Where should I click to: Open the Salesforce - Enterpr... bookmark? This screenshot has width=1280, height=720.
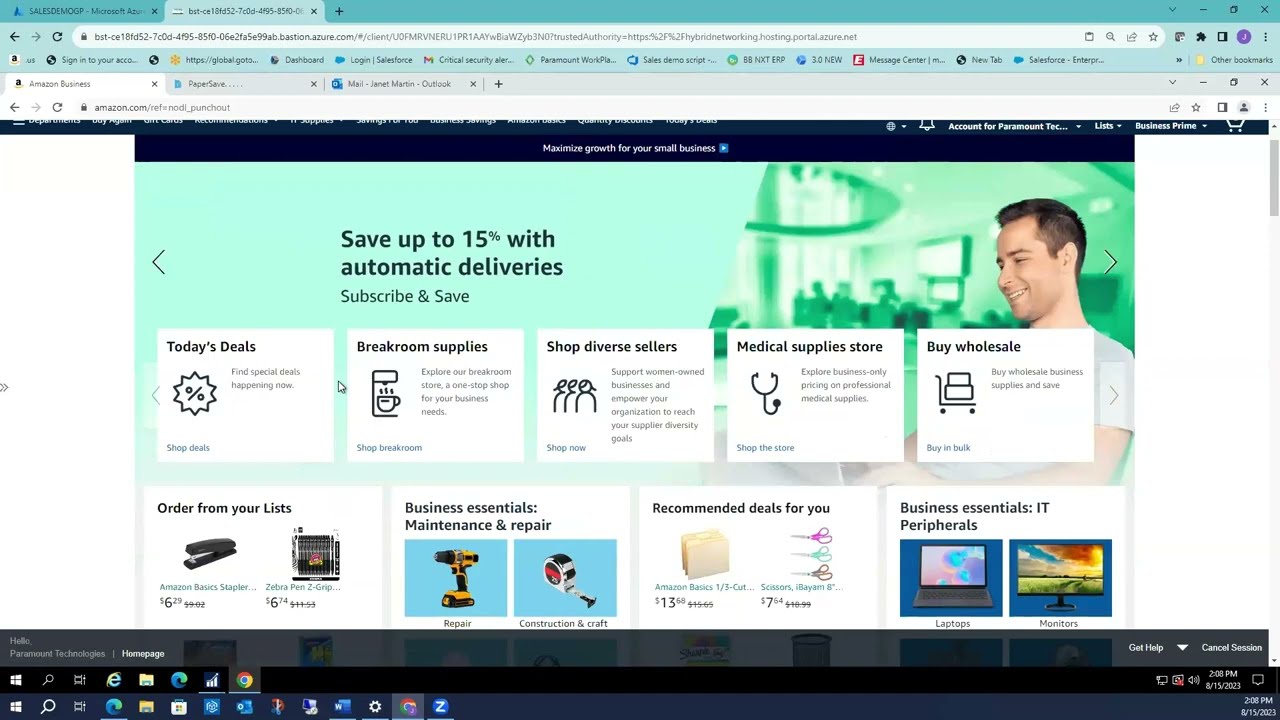coord(1058,60)
